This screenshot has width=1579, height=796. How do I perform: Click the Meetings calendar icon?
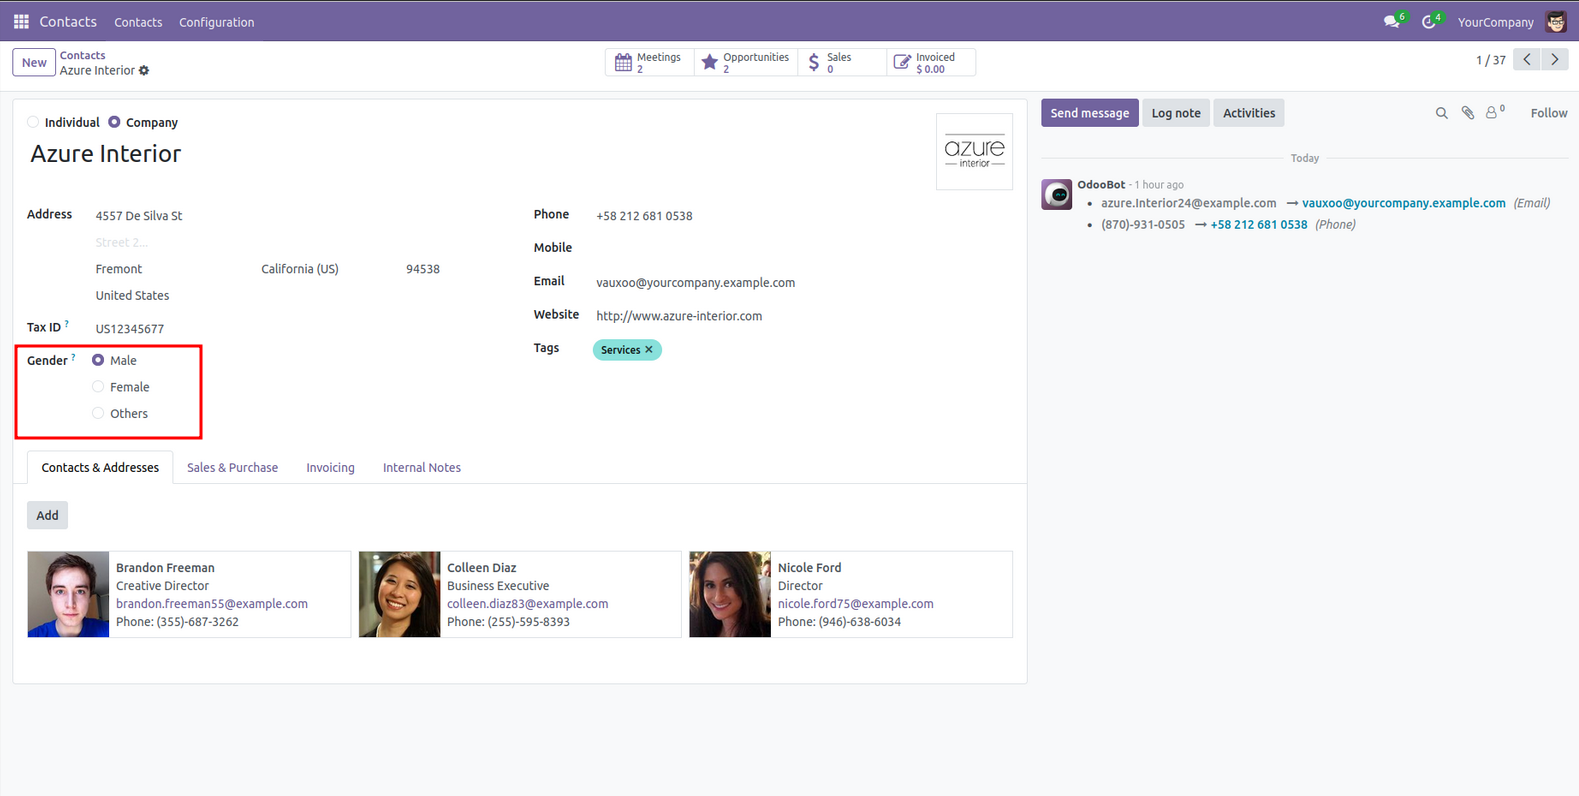click(623, 63)
